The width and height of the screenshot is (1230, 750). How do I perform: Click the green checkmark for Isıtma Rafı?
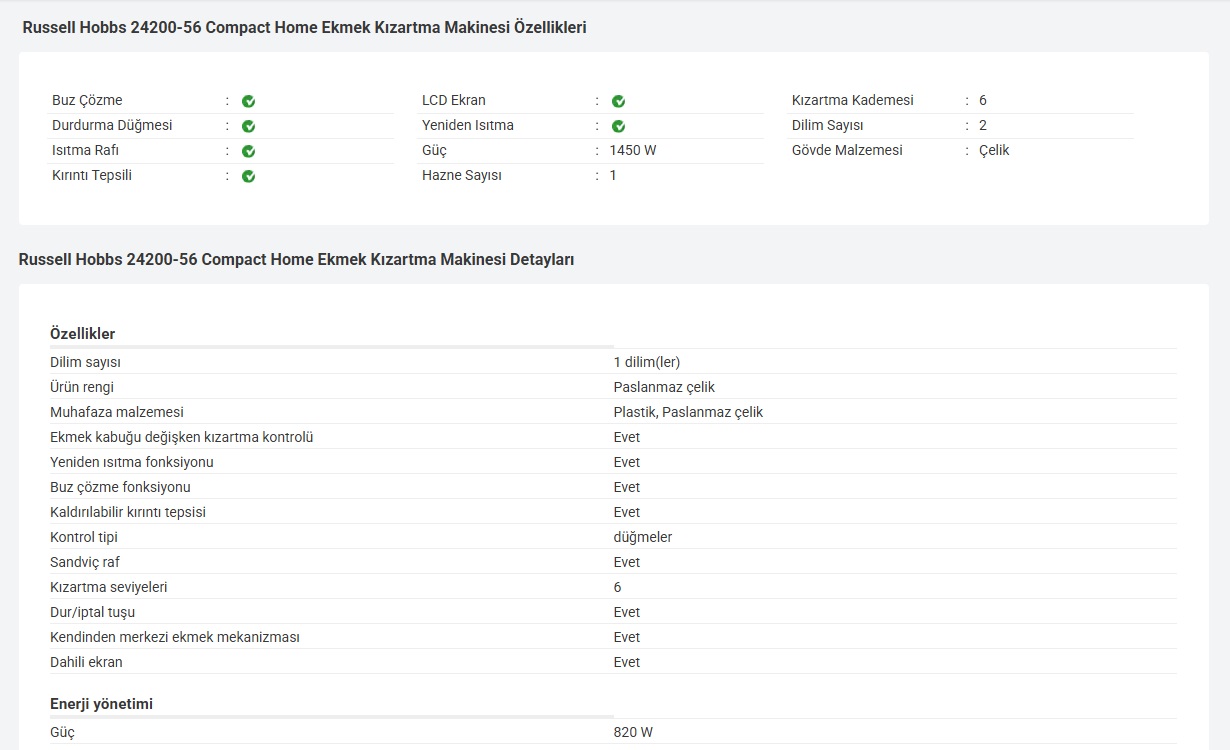pos(248,151)
